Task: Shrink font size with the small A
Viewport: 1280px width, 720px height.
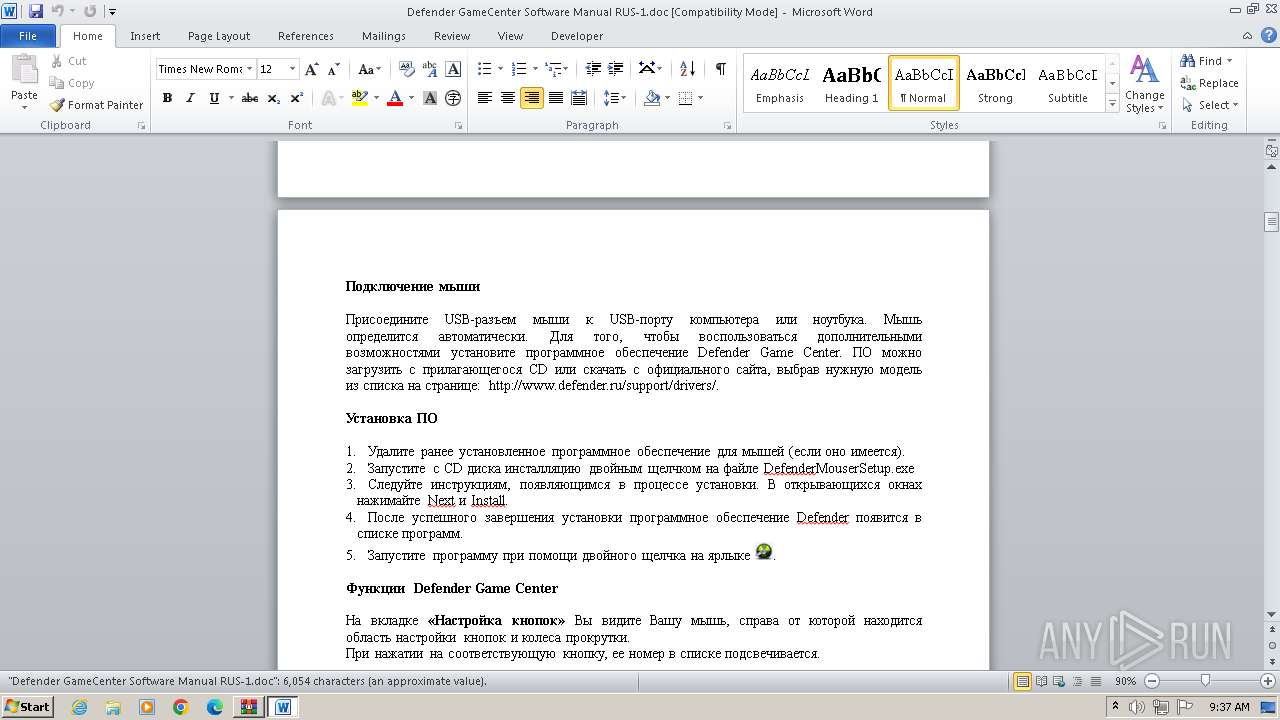Action: (334, 69)
